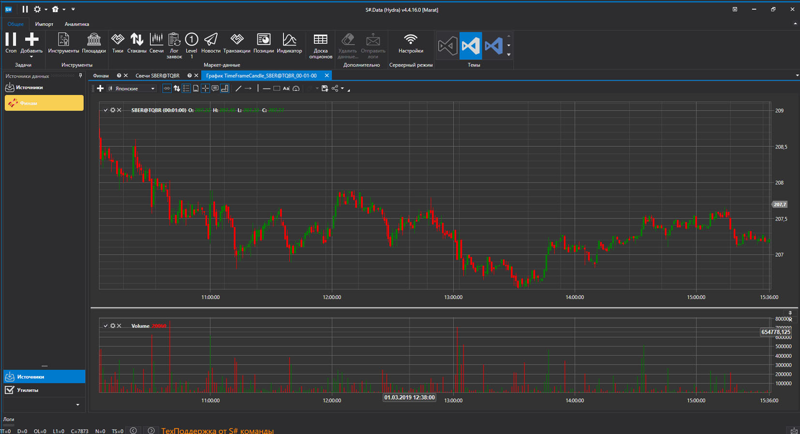Toggle the crosshair button on chart toolbar
800x434 pixels.
click(205, 89)
